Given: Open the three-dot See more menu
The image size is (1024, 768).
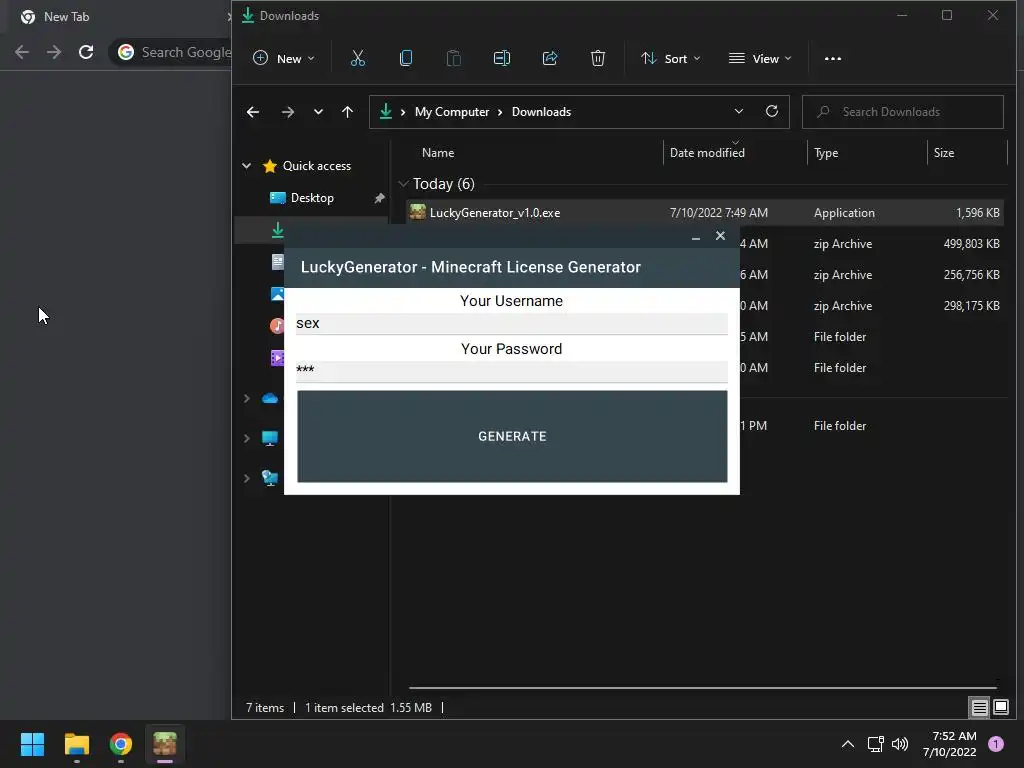Looking at the screenshot, I should click(833, 58).
